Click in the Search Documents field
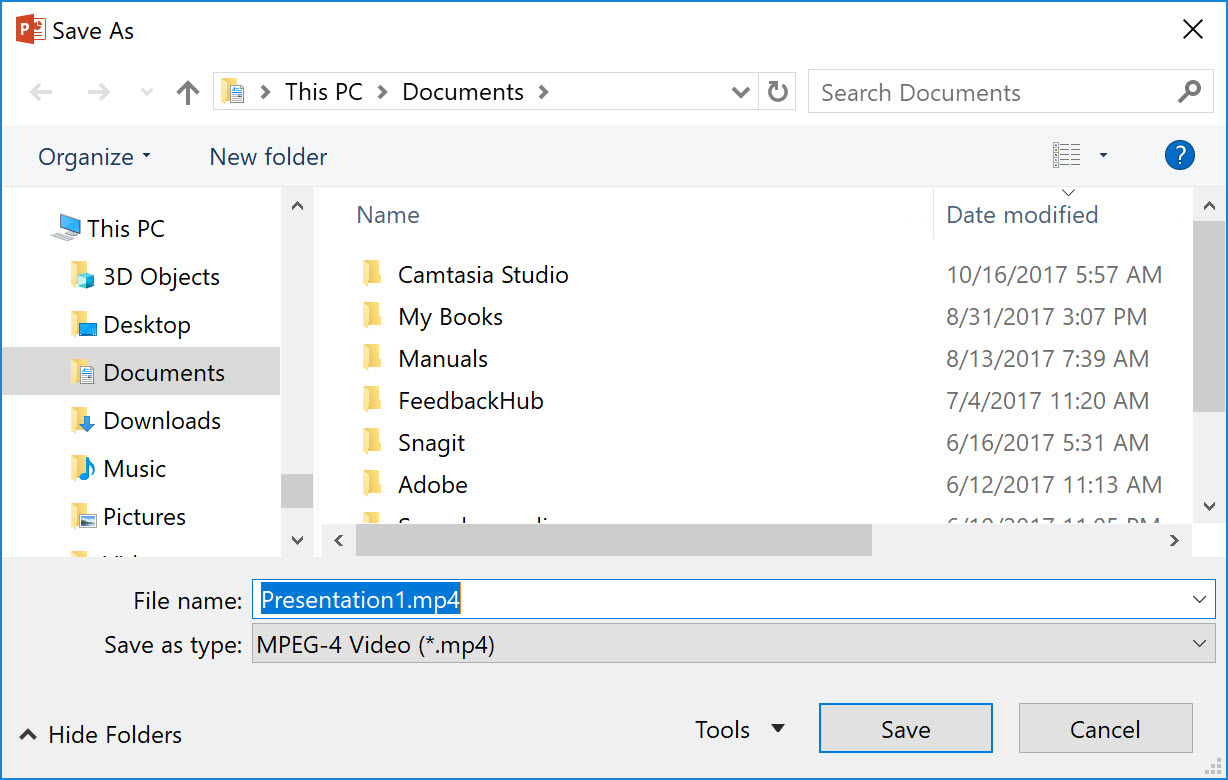Viewport: 1228px width, 780px height. coord(990,93)
